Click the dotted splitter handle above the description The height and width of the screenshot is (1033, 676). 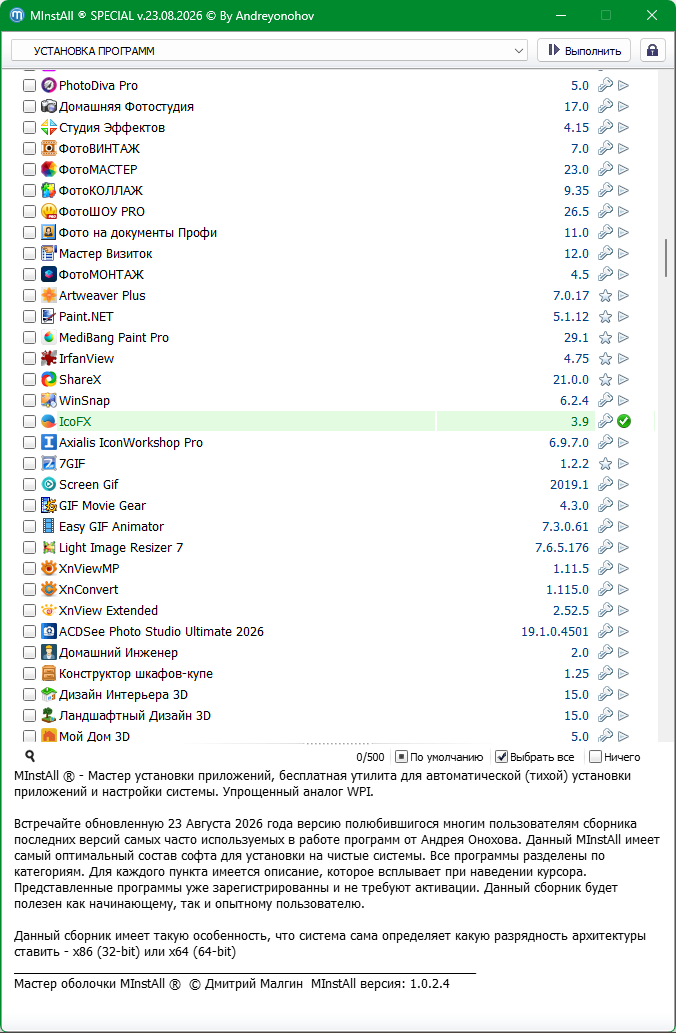pyautogui.click(x=338, y=744)
